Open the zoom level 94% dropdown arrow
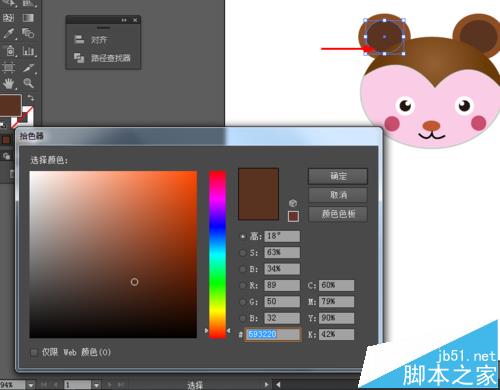The image size is (500, 390). (31, 385)
